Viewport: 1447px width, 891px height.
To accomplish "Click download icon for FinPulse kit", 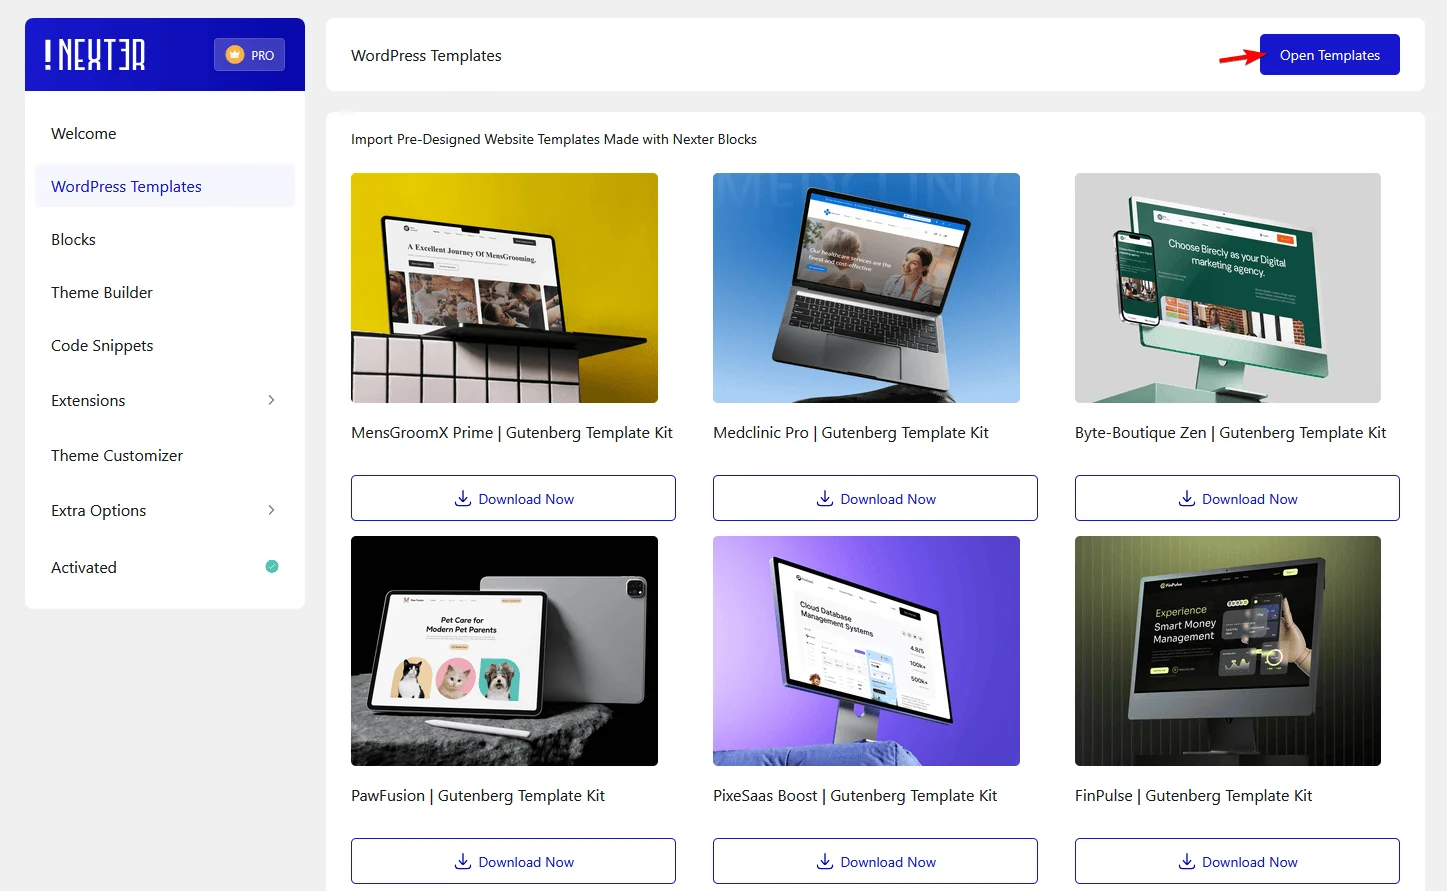I will (x=1187, y=861).
